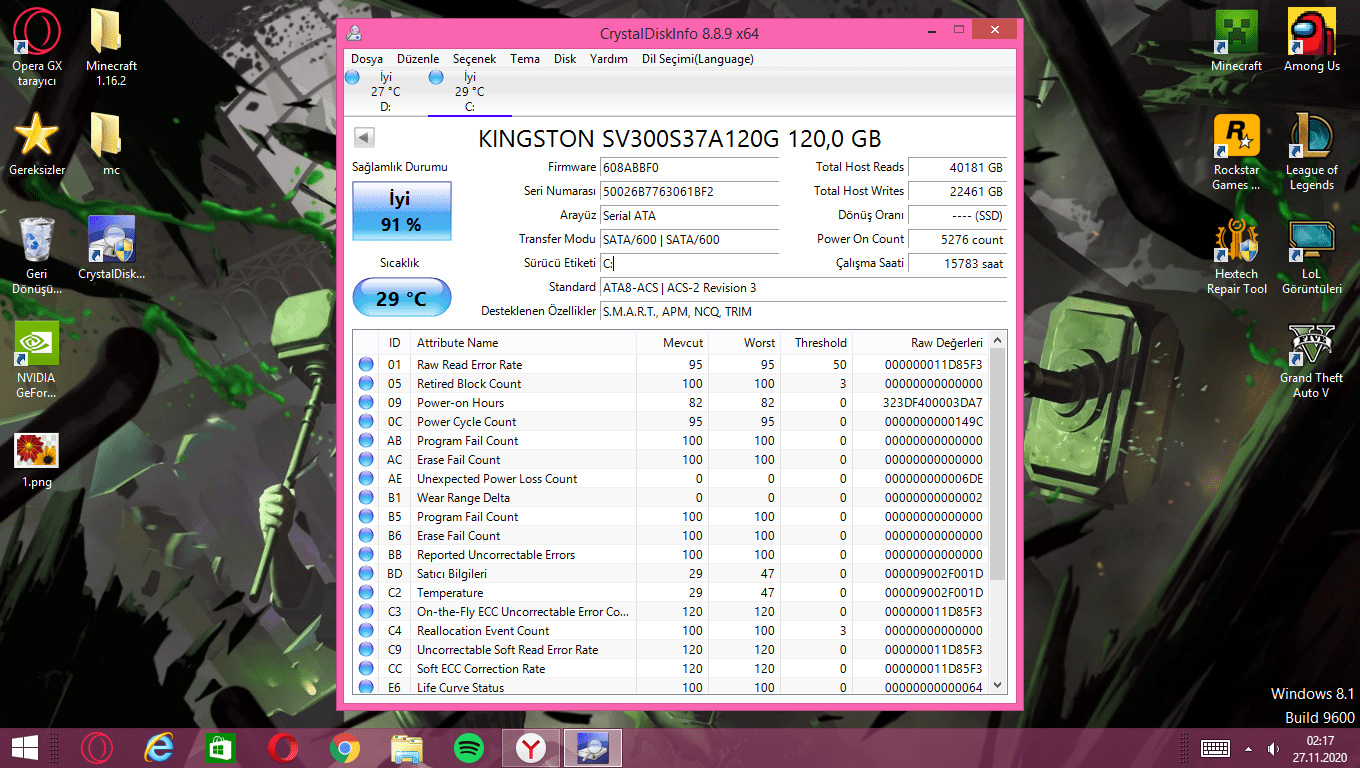This screenshot has height=768, width=1360.
Task: Open the touch keyboard tray icon
Action: (x=1215, y=748)
